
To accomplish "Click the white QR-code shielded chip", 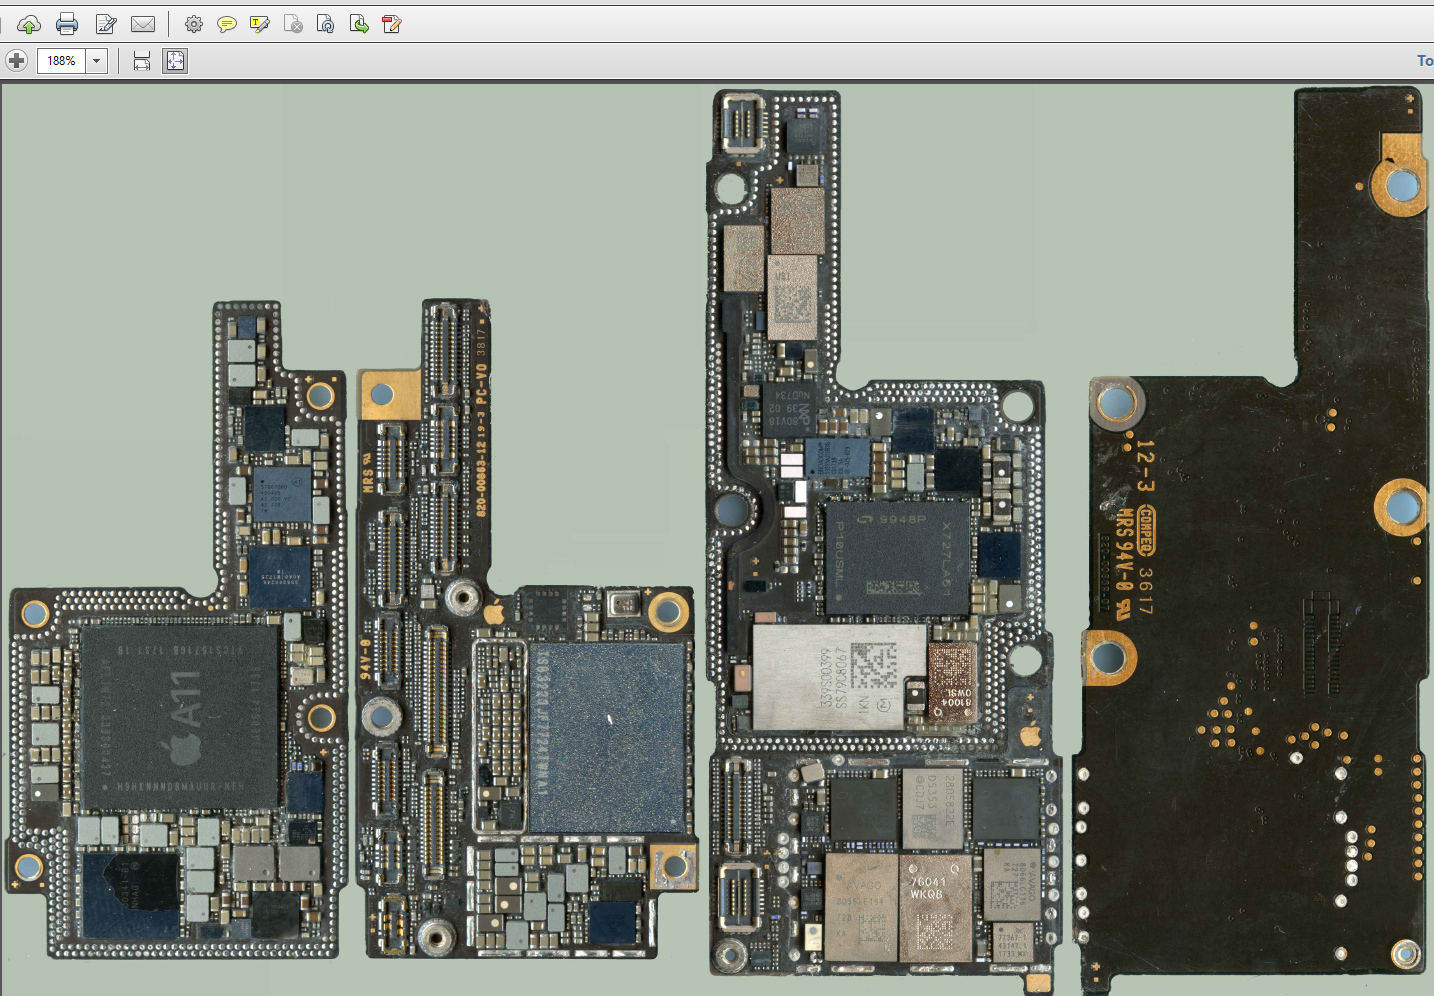I will 838,677.
